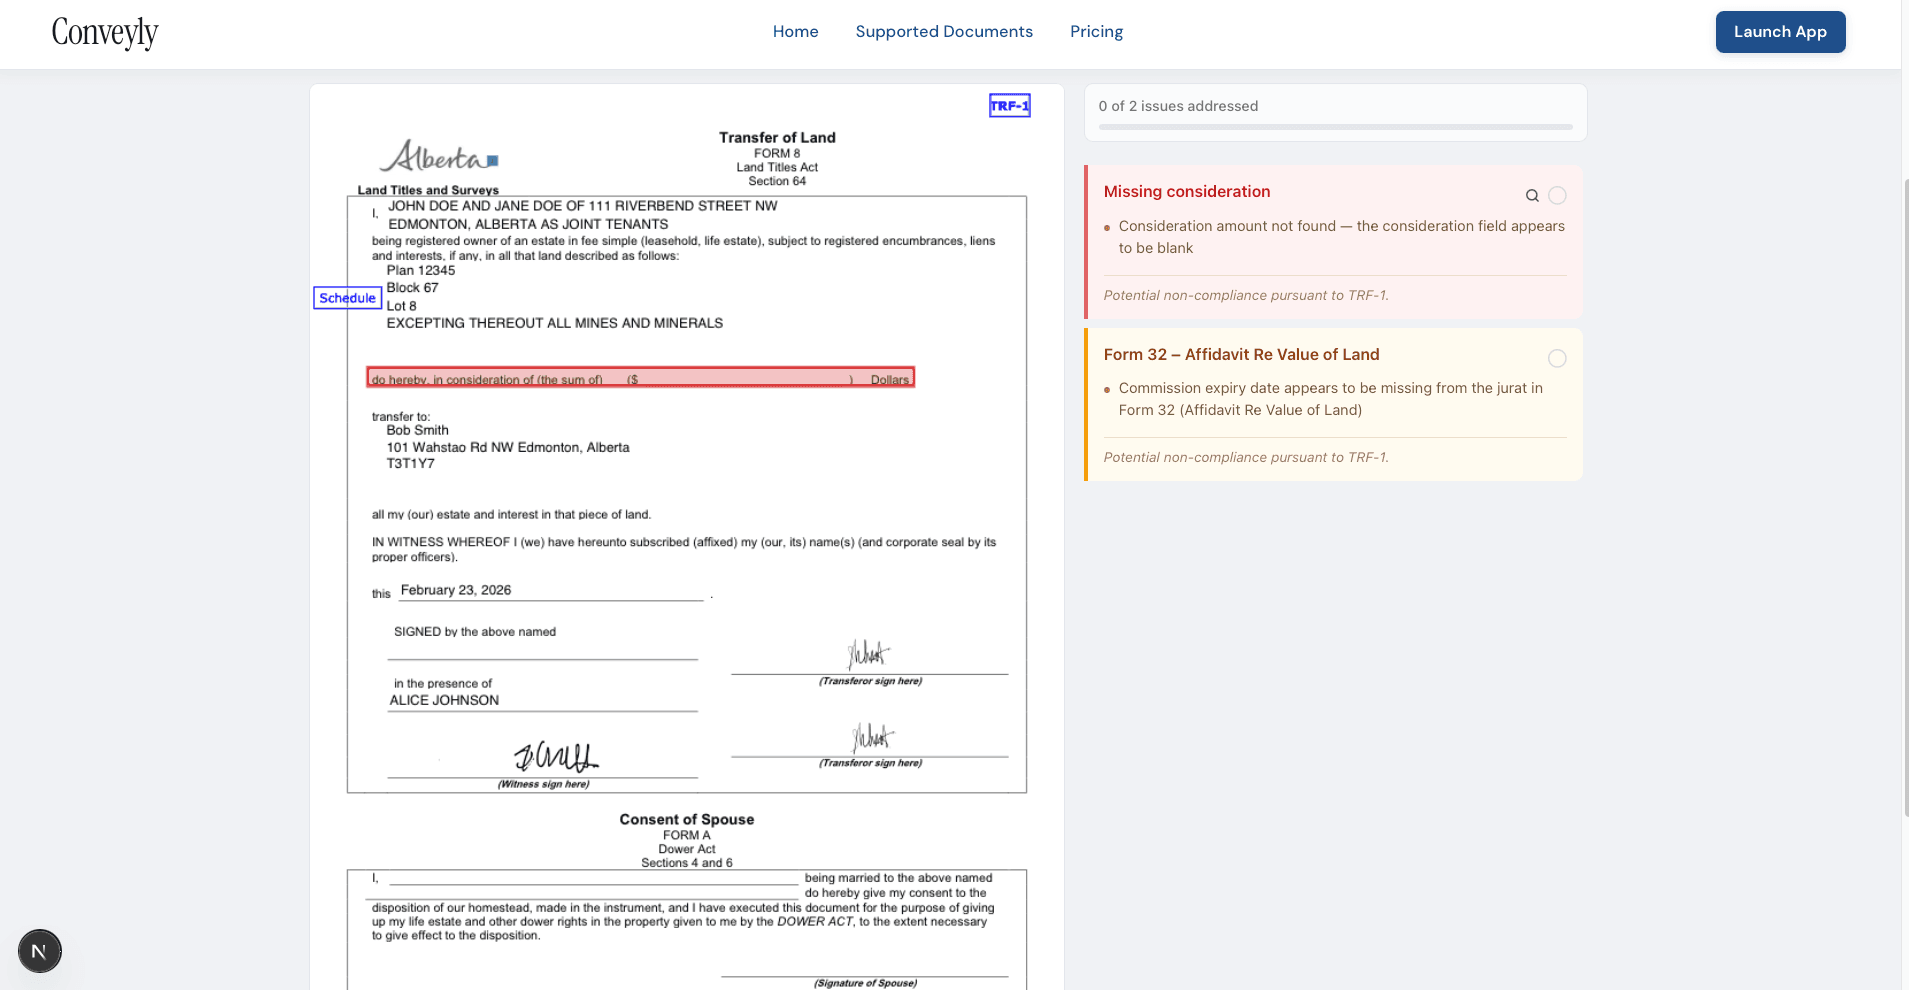Open the Home page
This screenshot has height=990, width=1909.
pos(795,32)
